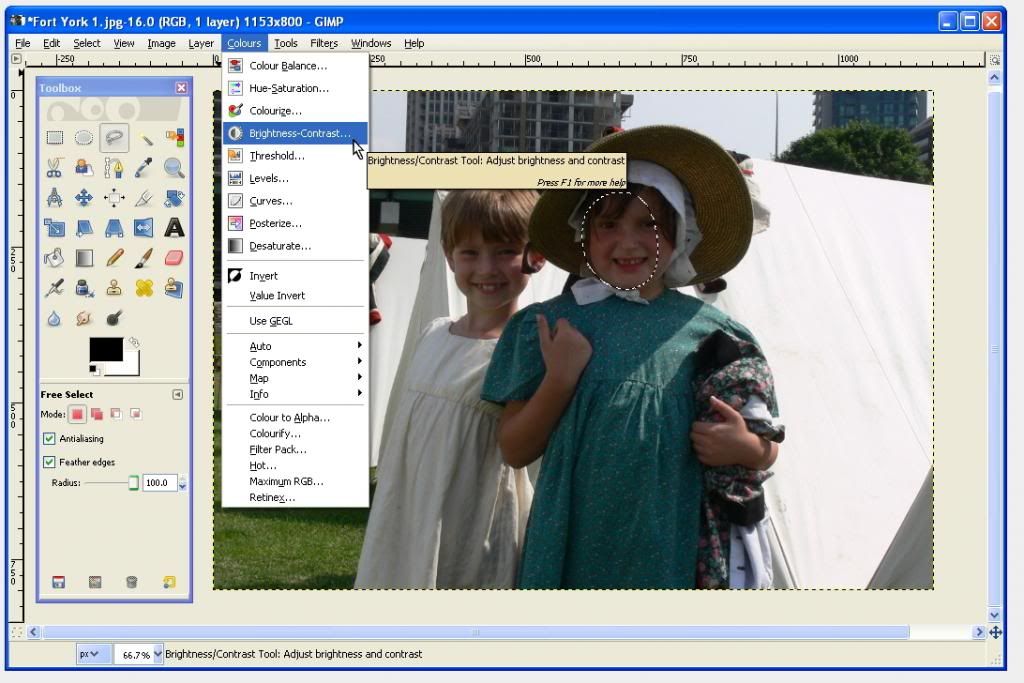
Task: Expand the Map submenu
Action: 296,378
